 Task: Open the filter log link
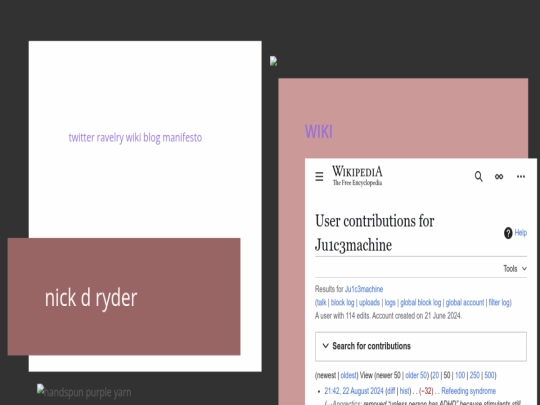point(499,302)
